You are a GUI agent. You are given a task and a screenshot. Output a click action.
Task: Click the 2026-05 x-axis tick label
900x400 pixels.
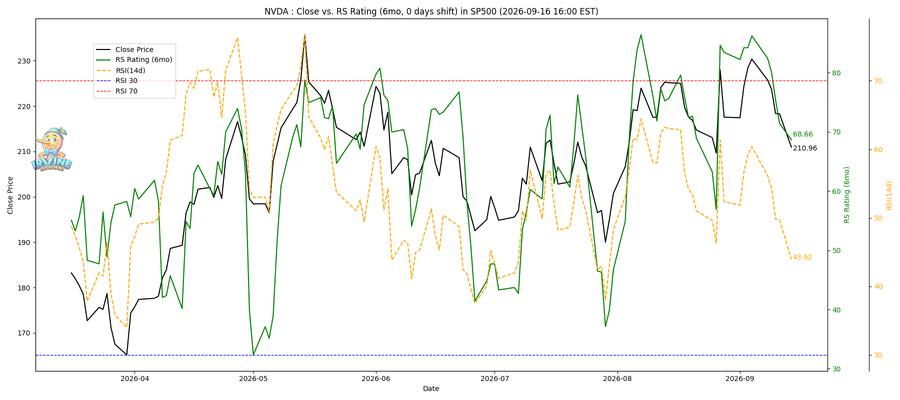point(253,378)
